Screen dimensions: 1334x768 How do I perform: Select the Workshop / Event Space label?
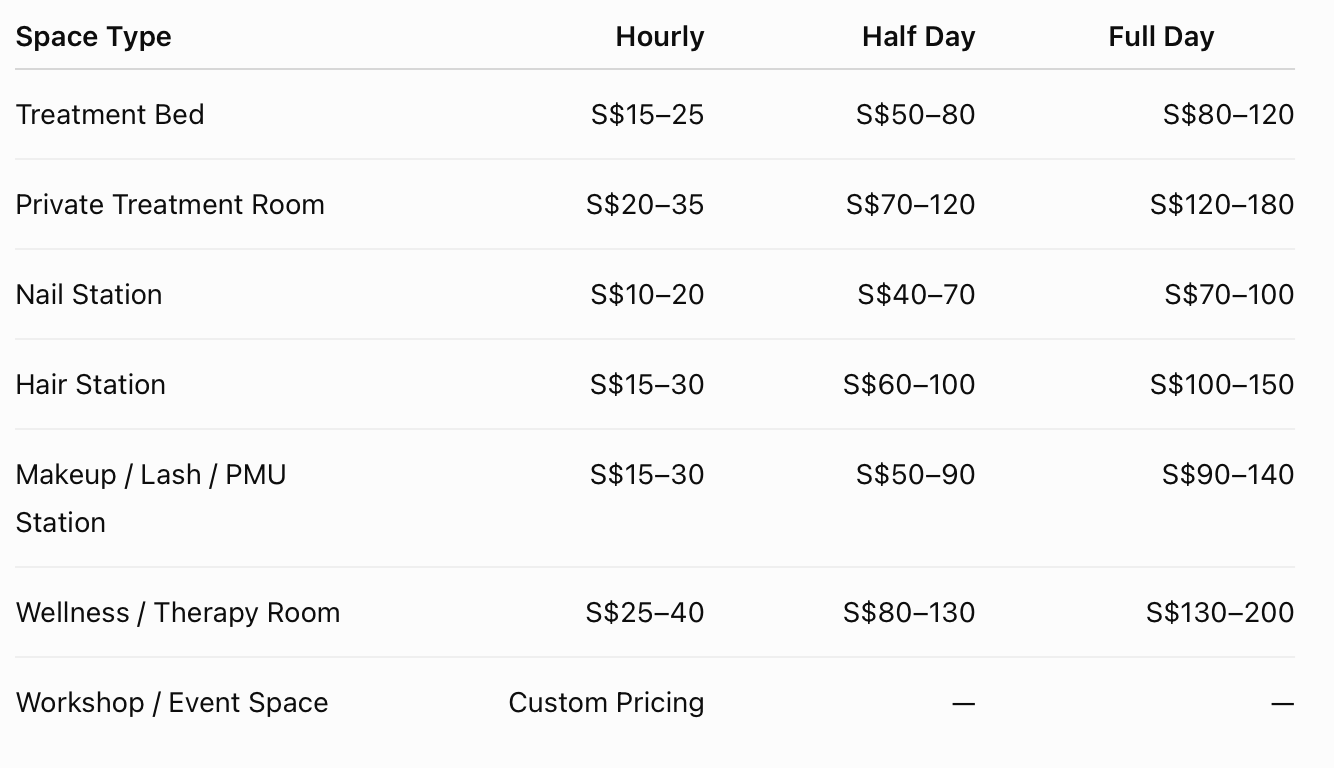(x=172, y=702)
